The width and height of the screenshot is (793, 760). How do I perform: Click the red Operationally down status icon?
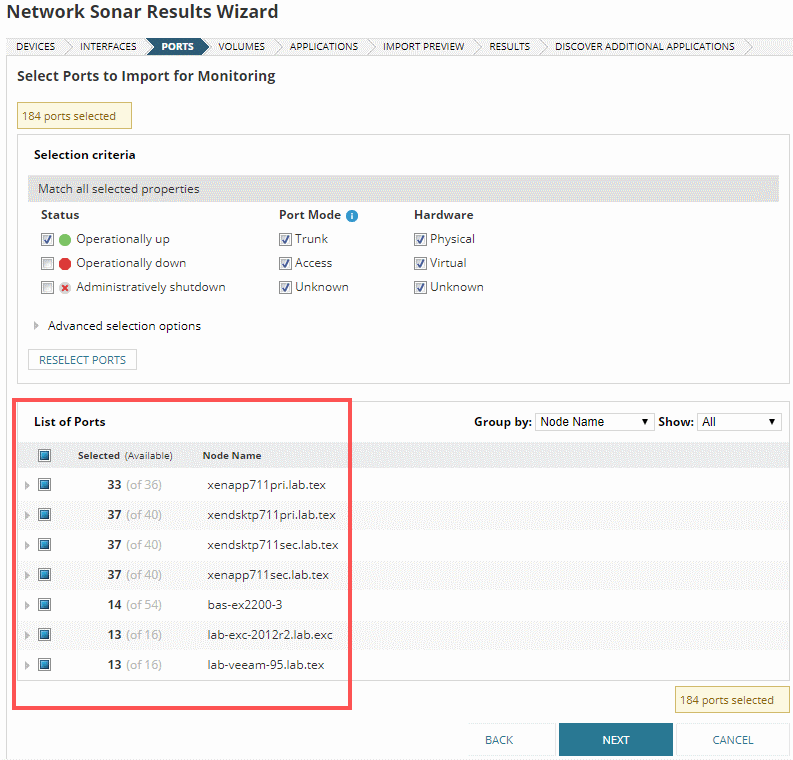(x=65, y=264)
